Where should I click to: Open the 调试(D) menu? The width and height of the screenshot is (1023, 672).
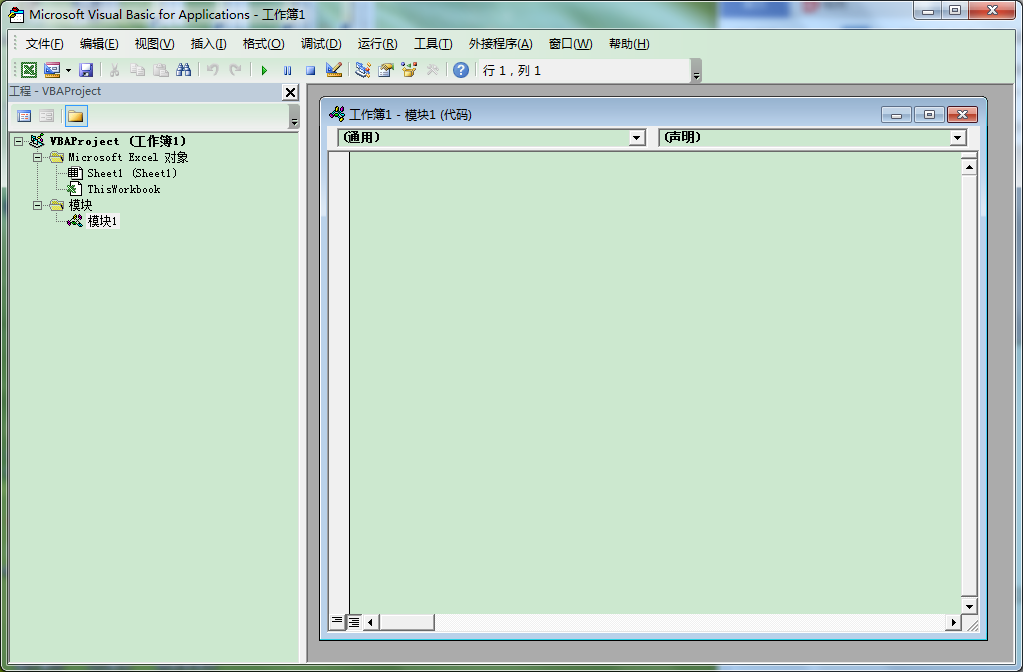tap(321, 44)
